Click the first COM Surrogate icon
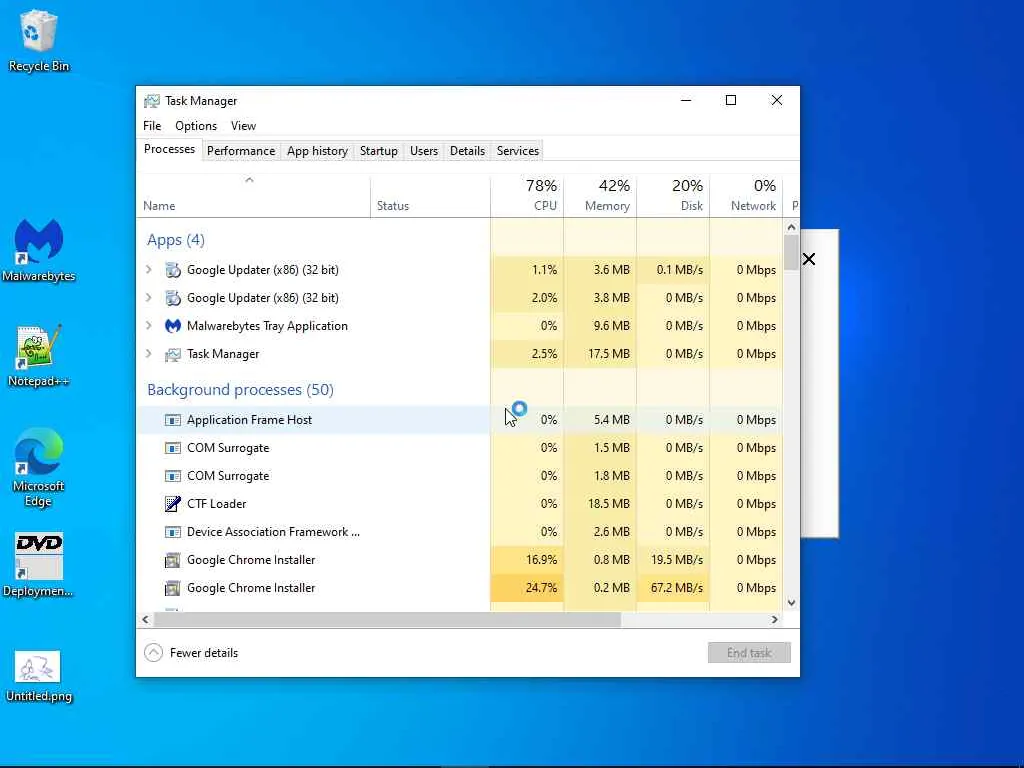This screenshot has width=1024, height=768. coord(172,448)
